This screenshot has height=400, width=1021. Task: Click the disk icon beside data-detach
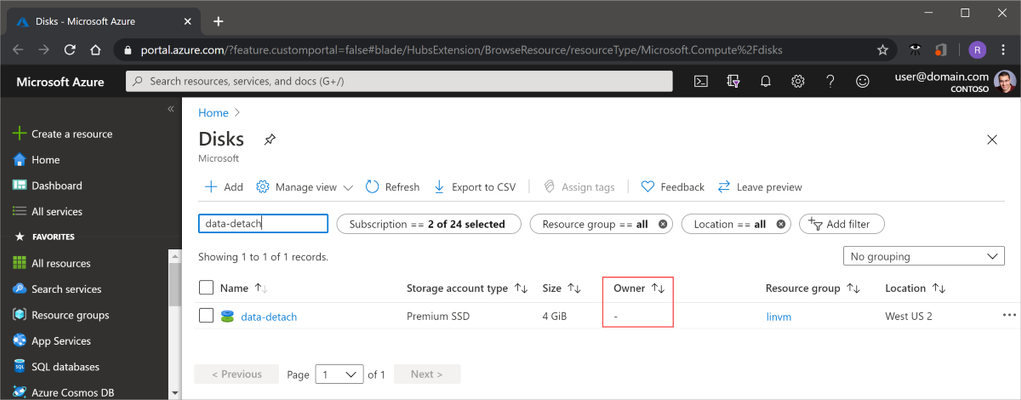pyautogui.click(x=227, y=317)
